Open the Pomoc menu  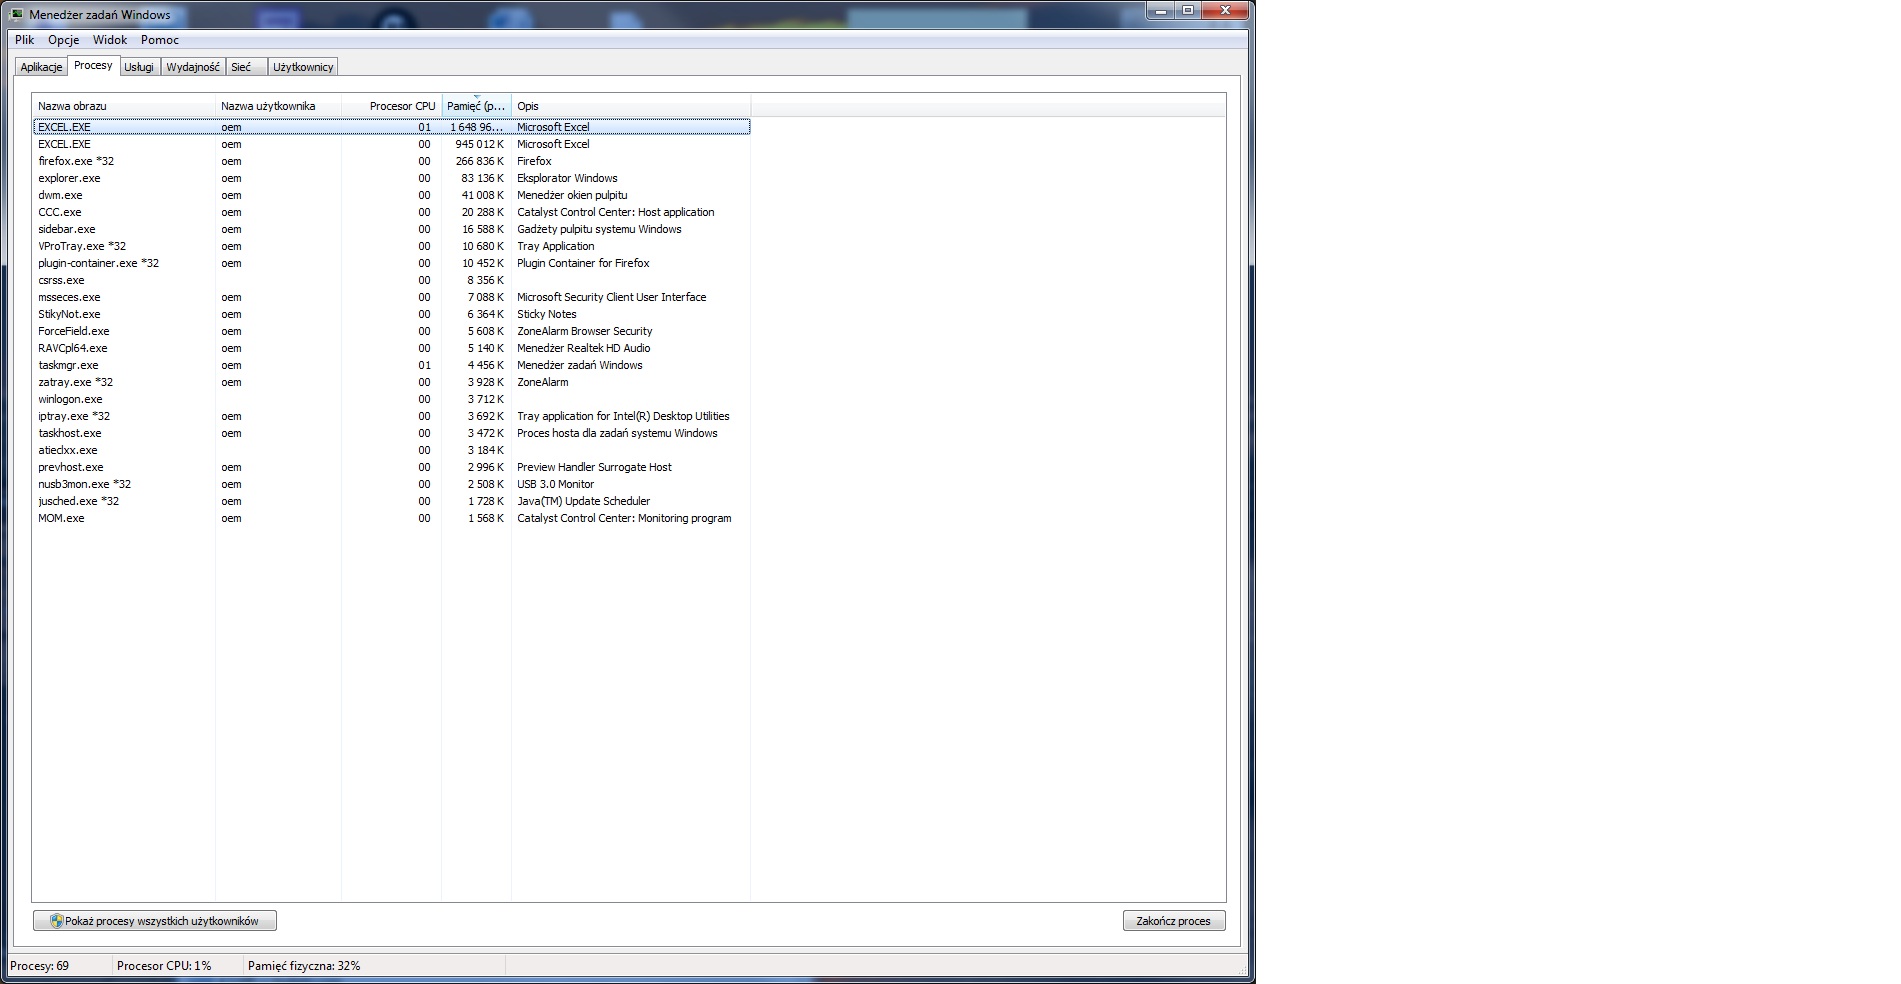158,40
